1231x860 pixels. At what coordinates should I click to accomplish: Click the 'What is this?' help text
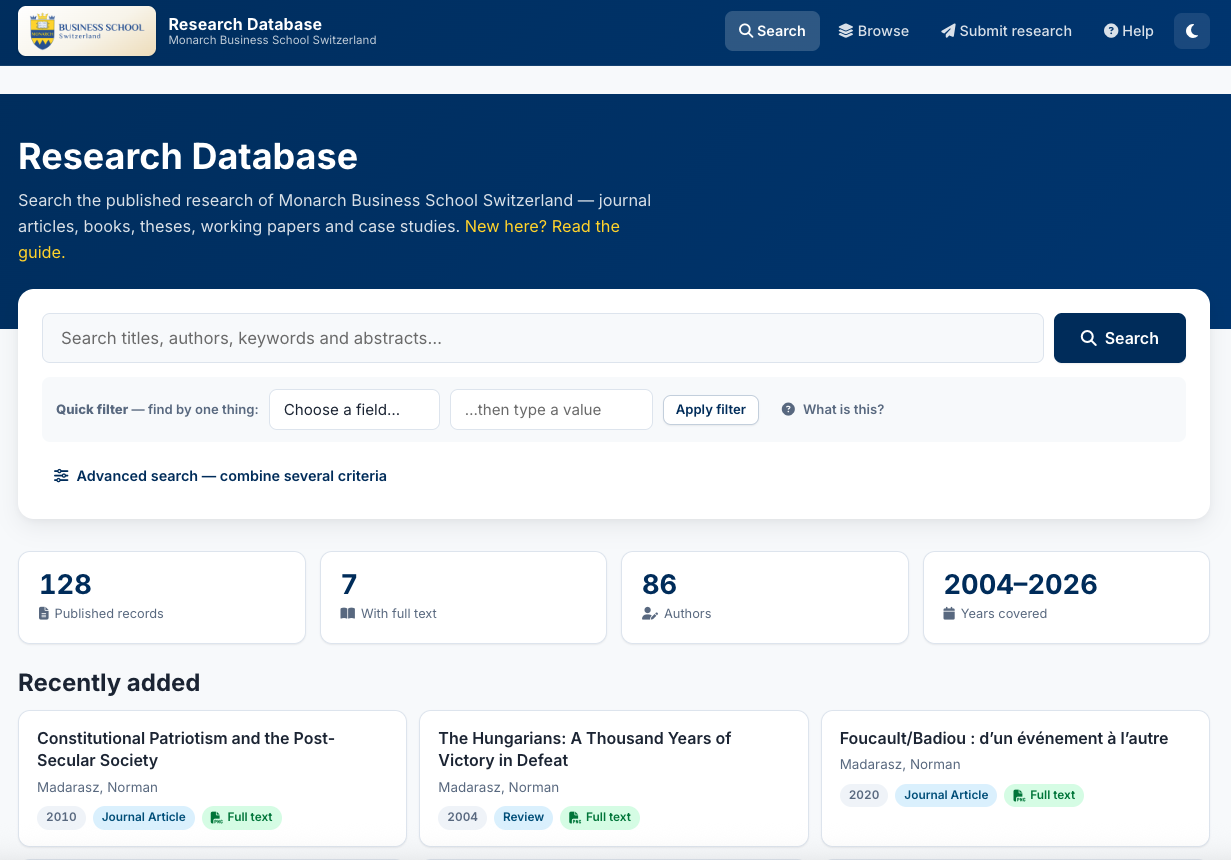(843, 409)
